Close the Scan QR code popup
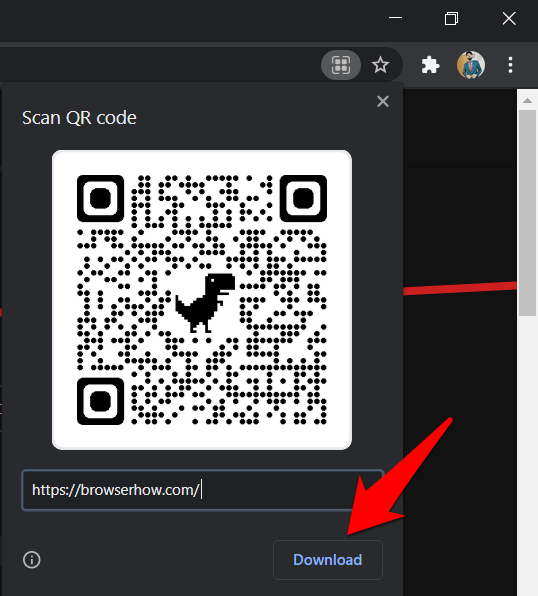This screenshot has width=538, height=596. (x=382, y=101)
